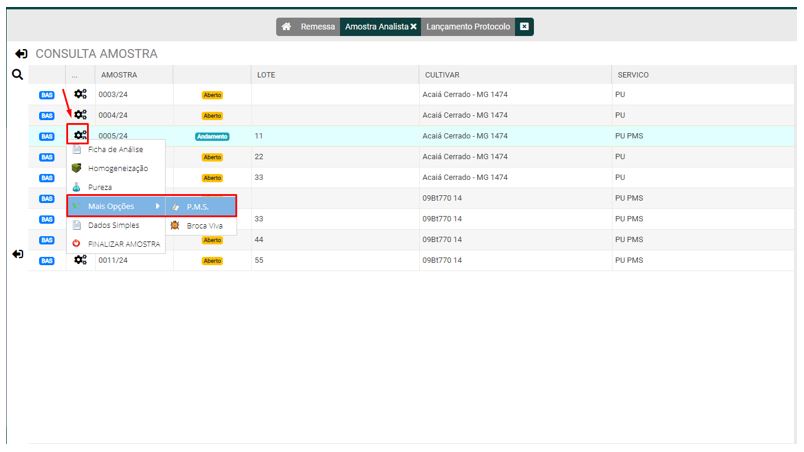Open gear actions for sample 0003/24
This screenshot has width=804, height=452.
click(x=80, y=95)
